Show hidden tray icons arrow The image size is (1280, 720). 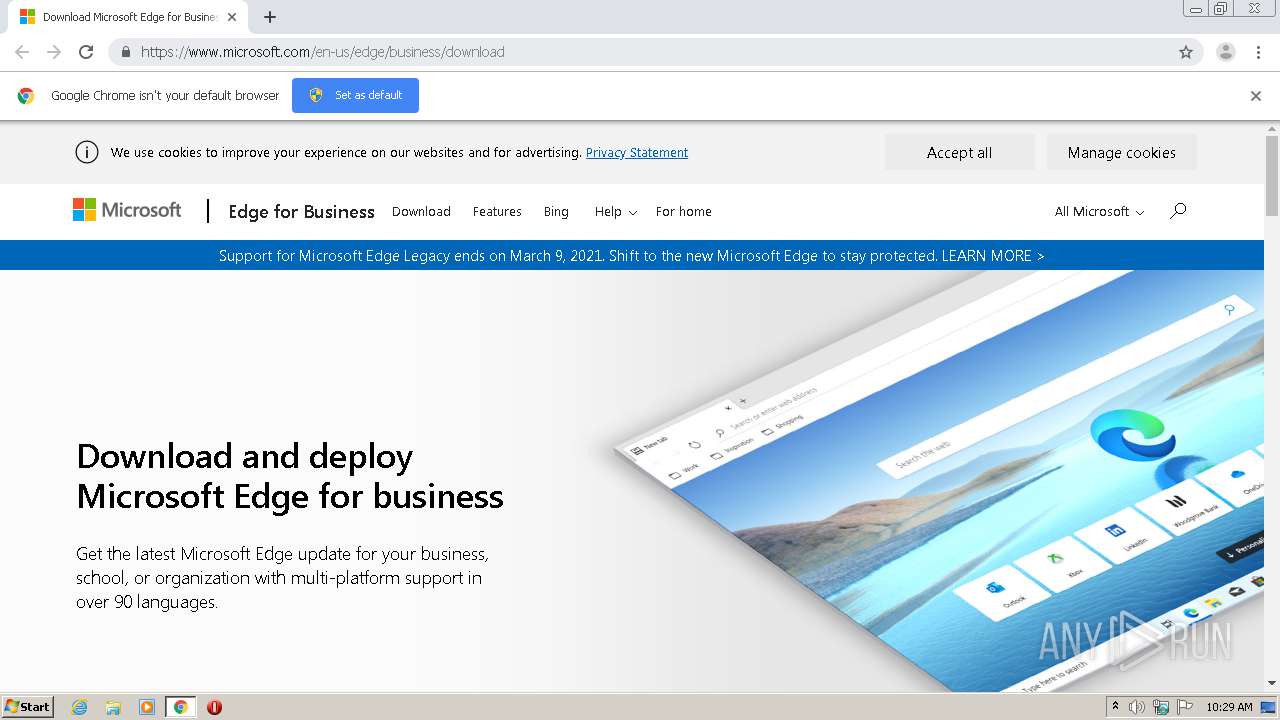pyautogui.click(x=1115, y=707)
